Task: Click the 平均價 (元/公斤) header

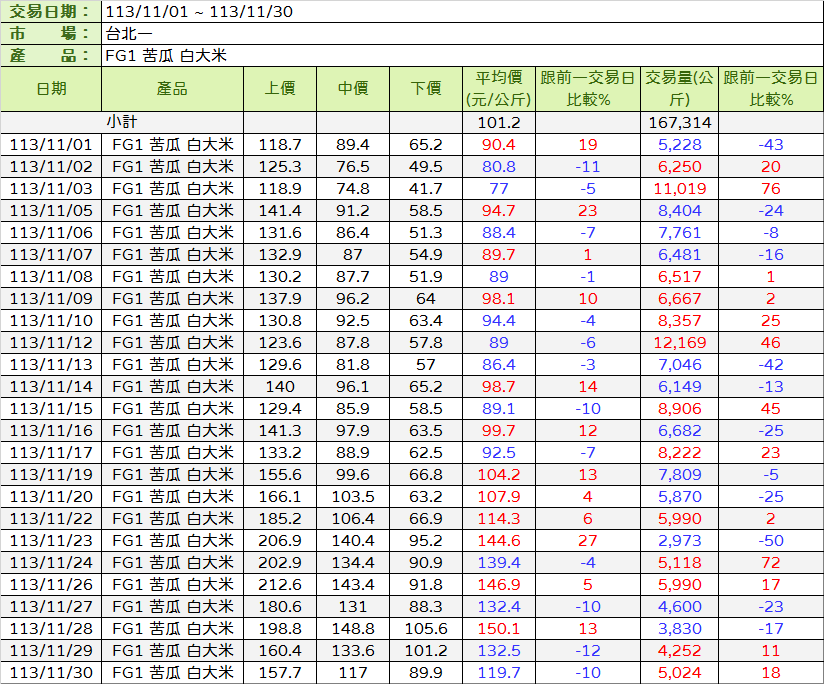Action: pos(499,89)
